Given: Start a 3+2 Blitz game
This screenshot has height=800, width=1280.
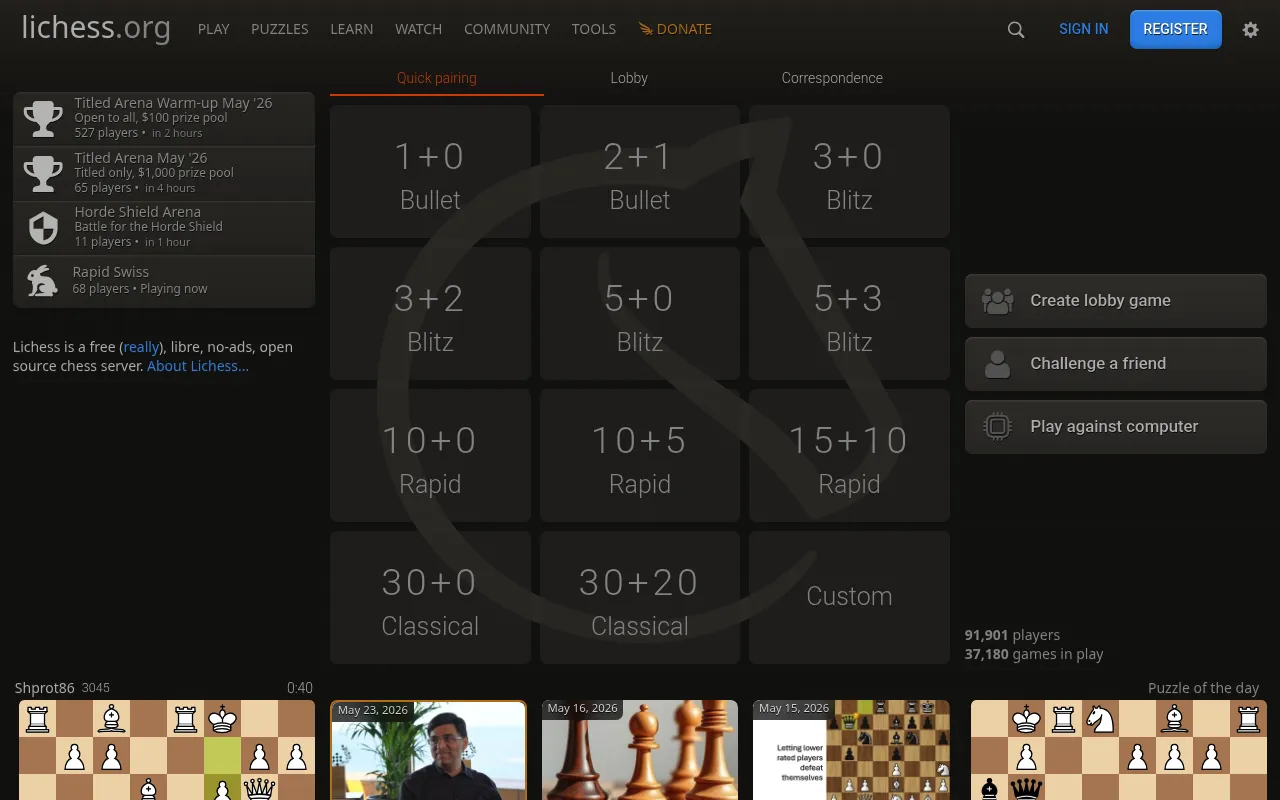Looking at the screenshot, I should tap(430, 314).
